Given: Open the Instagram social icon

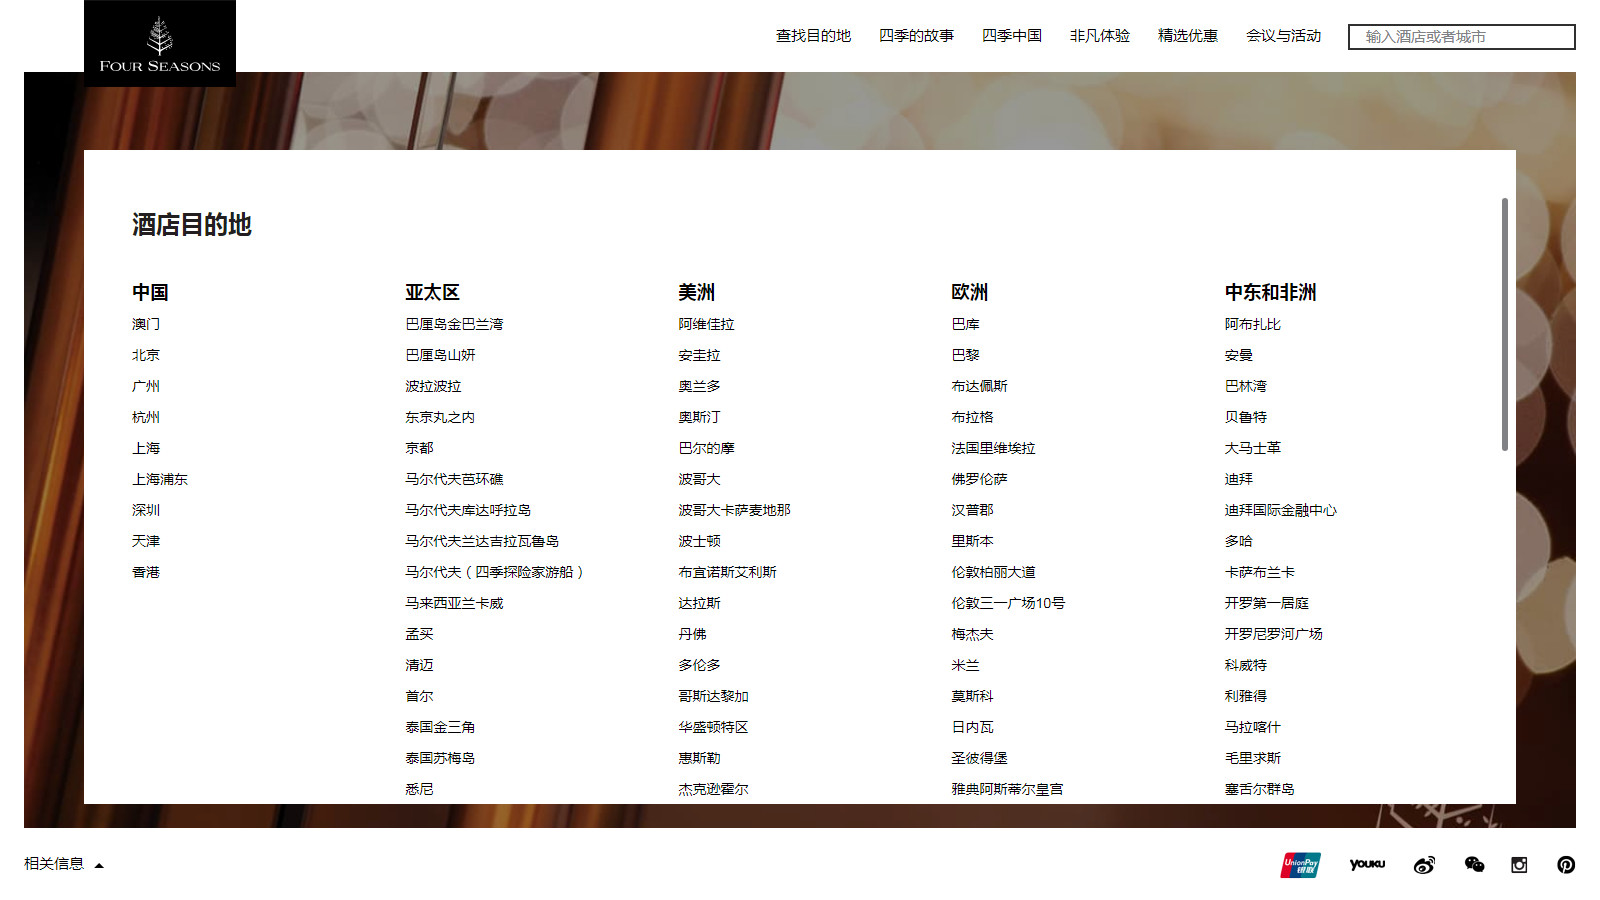Looking at the screenshot, I should coord(1519,865).
